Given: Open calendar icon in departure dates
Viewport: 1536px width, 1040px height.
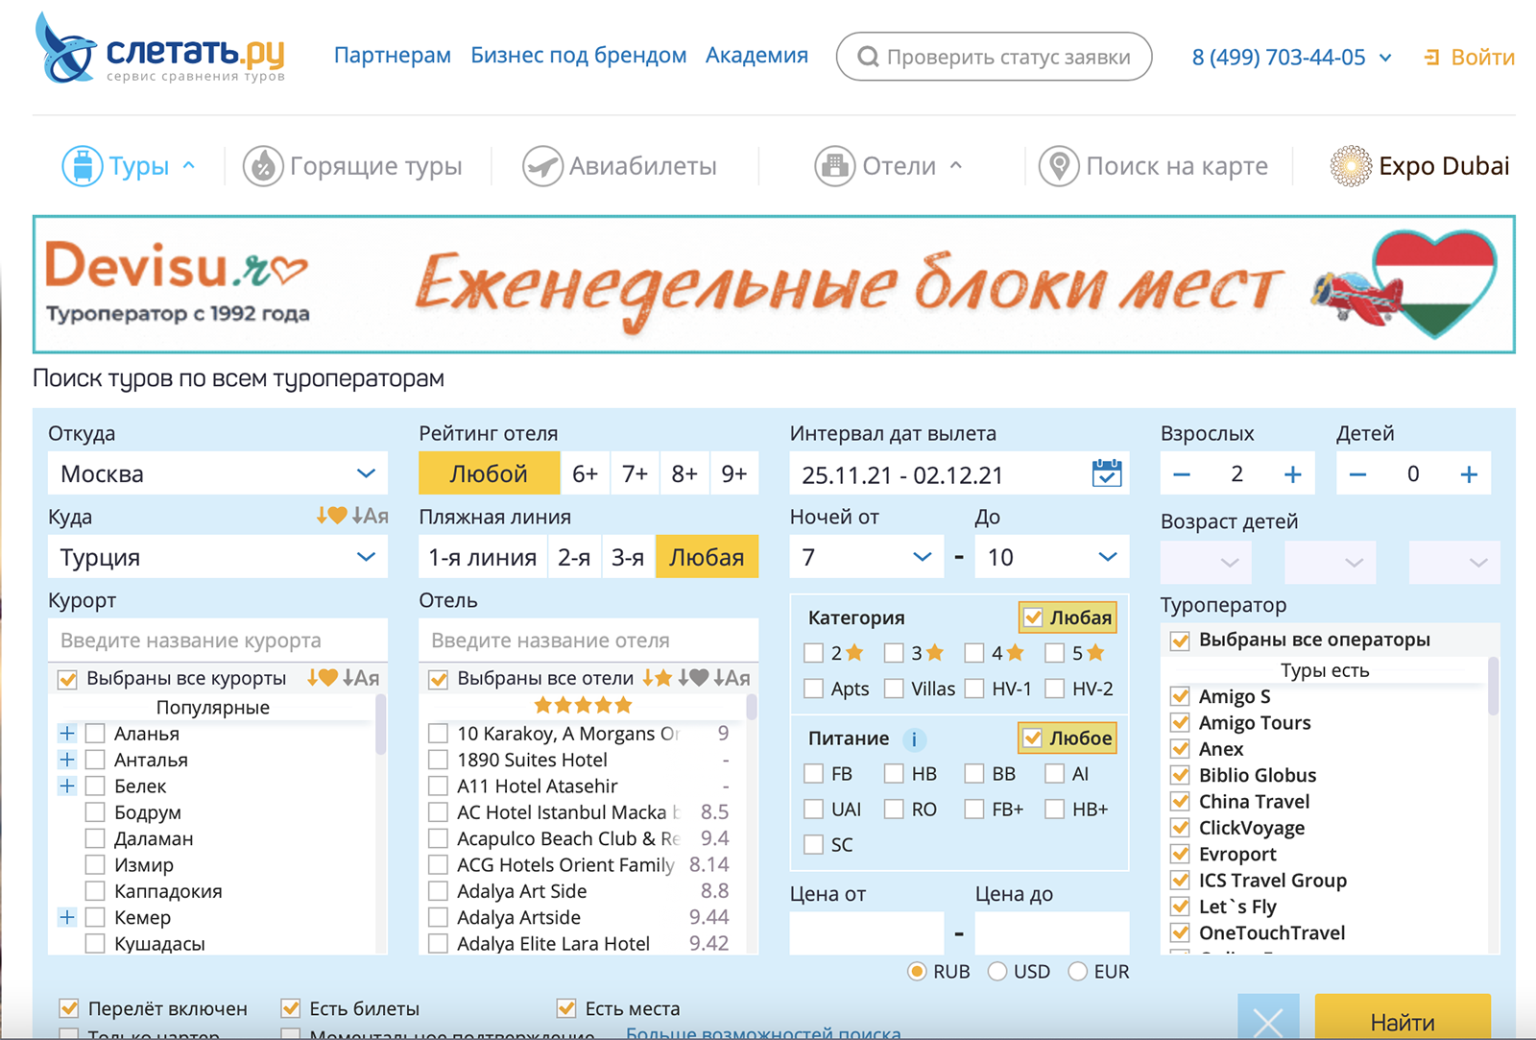Looking at the screenshot, I should (x=1106, y=473).
